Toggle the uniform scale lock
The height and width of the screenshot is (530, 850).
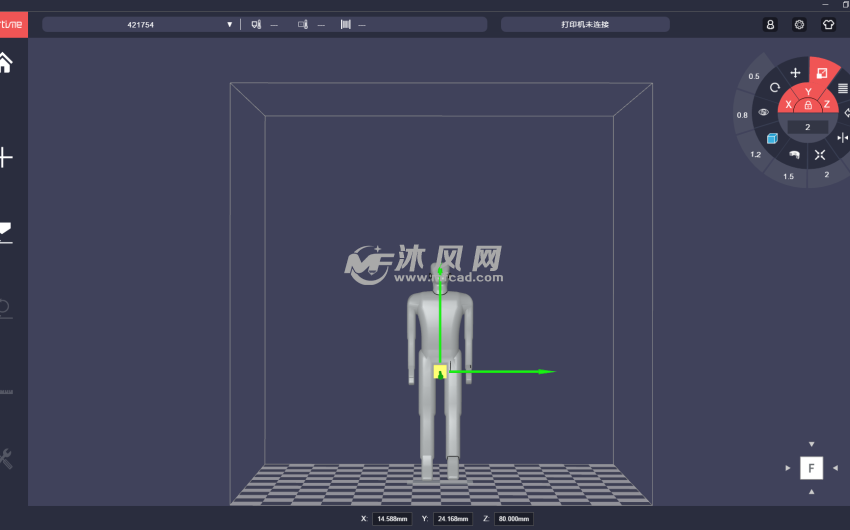coord(808,105)
